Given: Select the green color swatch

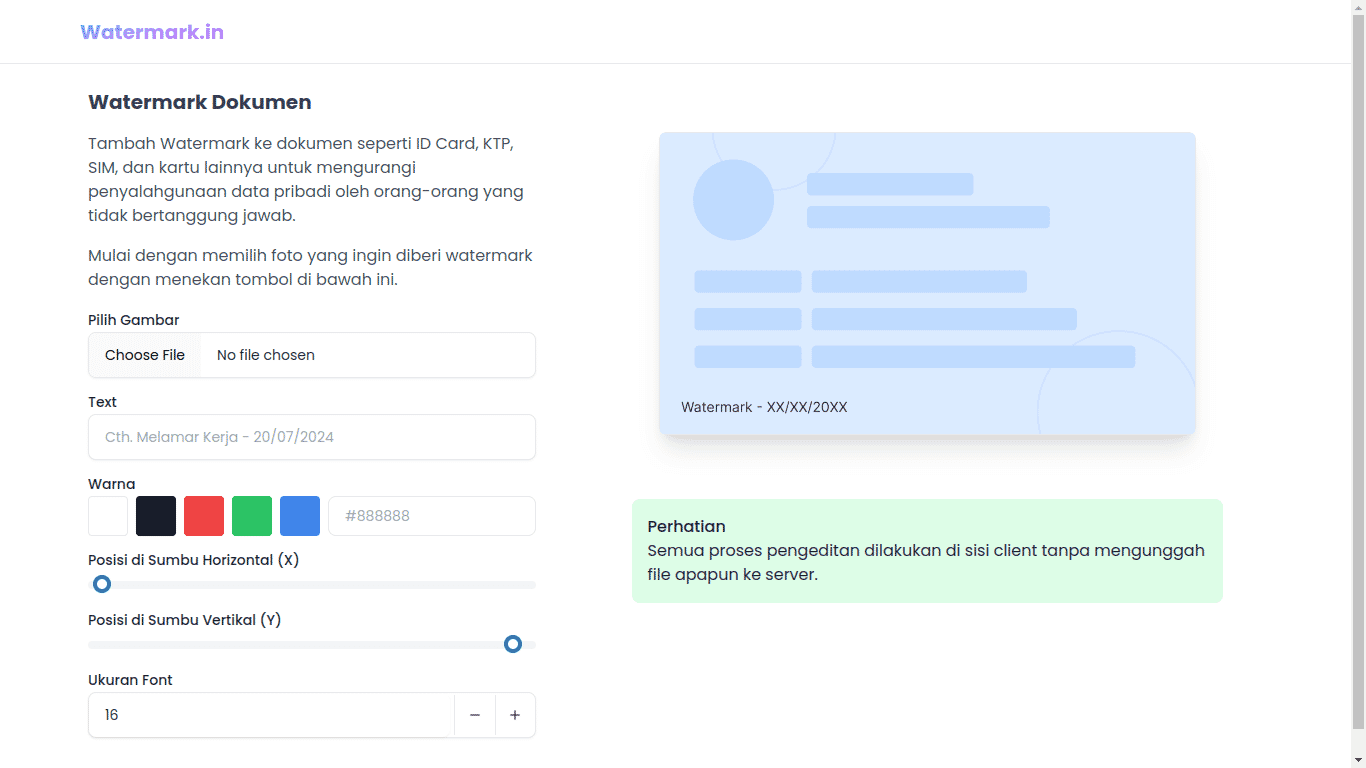Looking at the screenshot, I should (x=252, y=516).
